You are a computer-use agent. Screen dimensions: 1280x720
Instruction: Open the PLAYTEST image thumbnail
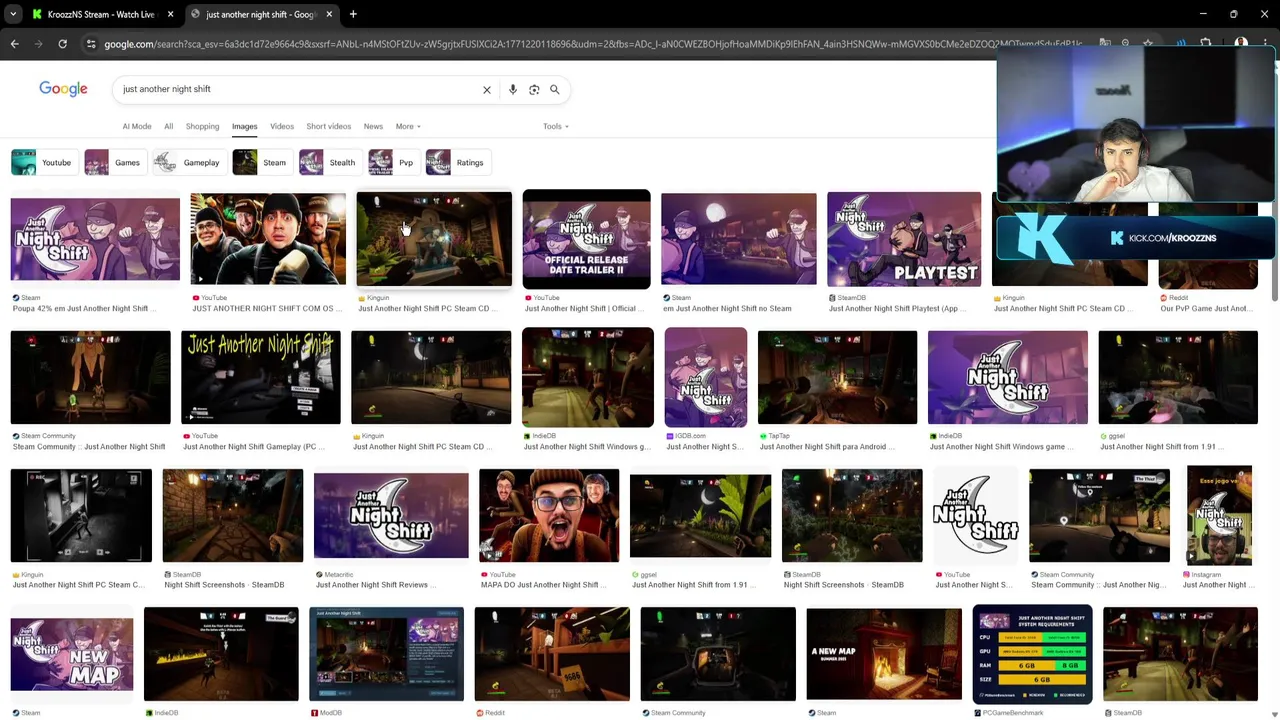tap(904, 239)
